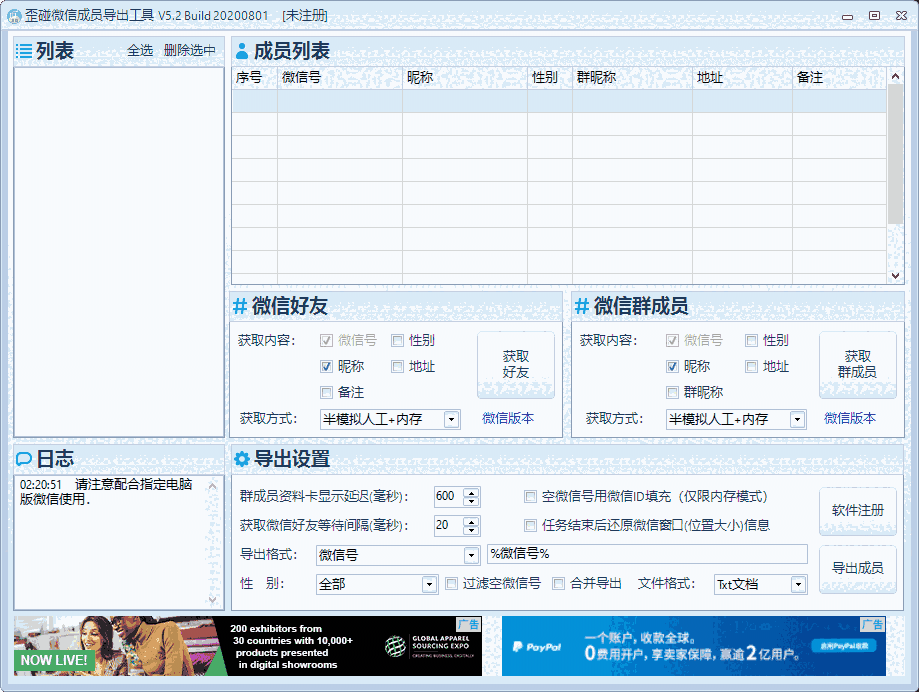
Task: Check the 地址 option in 微信群成员 panel
Action: [751, 367]
